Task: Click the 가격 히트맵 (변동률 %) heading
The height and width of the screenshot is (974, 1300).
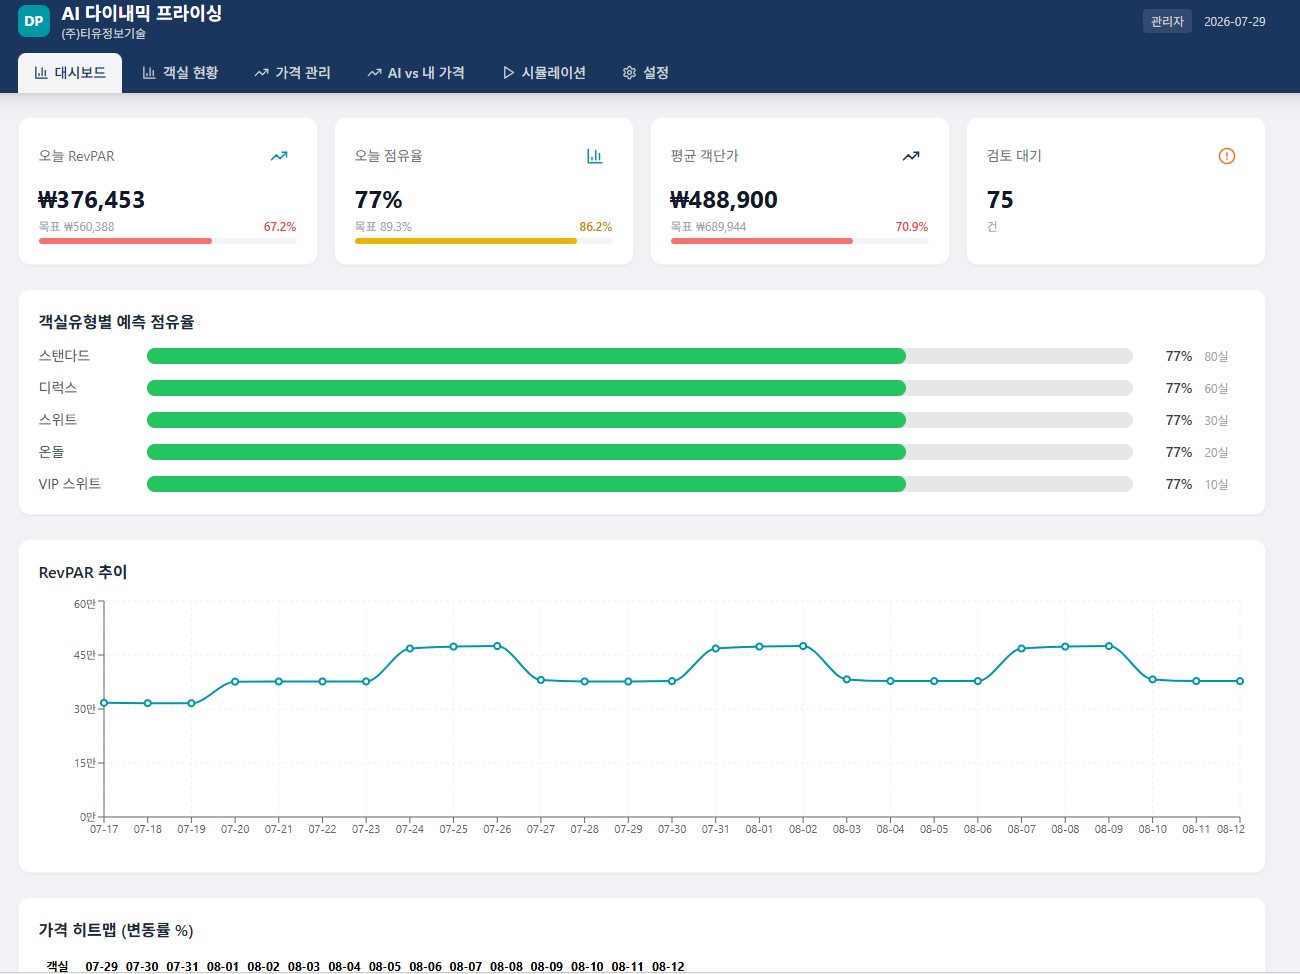Action: tap(116, 930)
